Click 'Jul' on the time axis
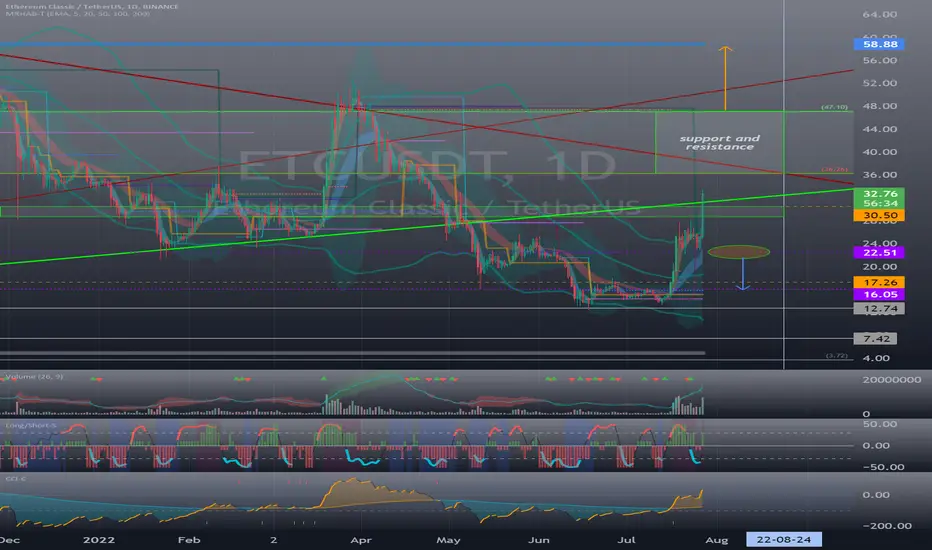 (x=626, y=540)
